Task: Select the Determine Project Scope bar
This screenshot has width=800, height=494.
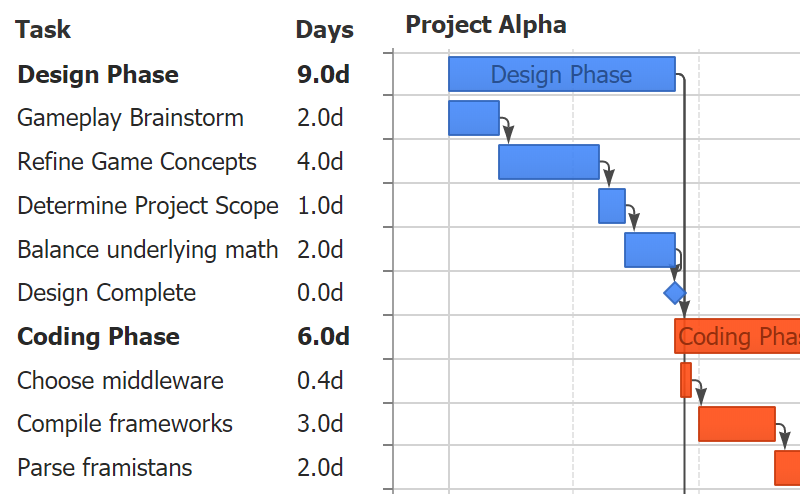Action: (x=611, y=206)
